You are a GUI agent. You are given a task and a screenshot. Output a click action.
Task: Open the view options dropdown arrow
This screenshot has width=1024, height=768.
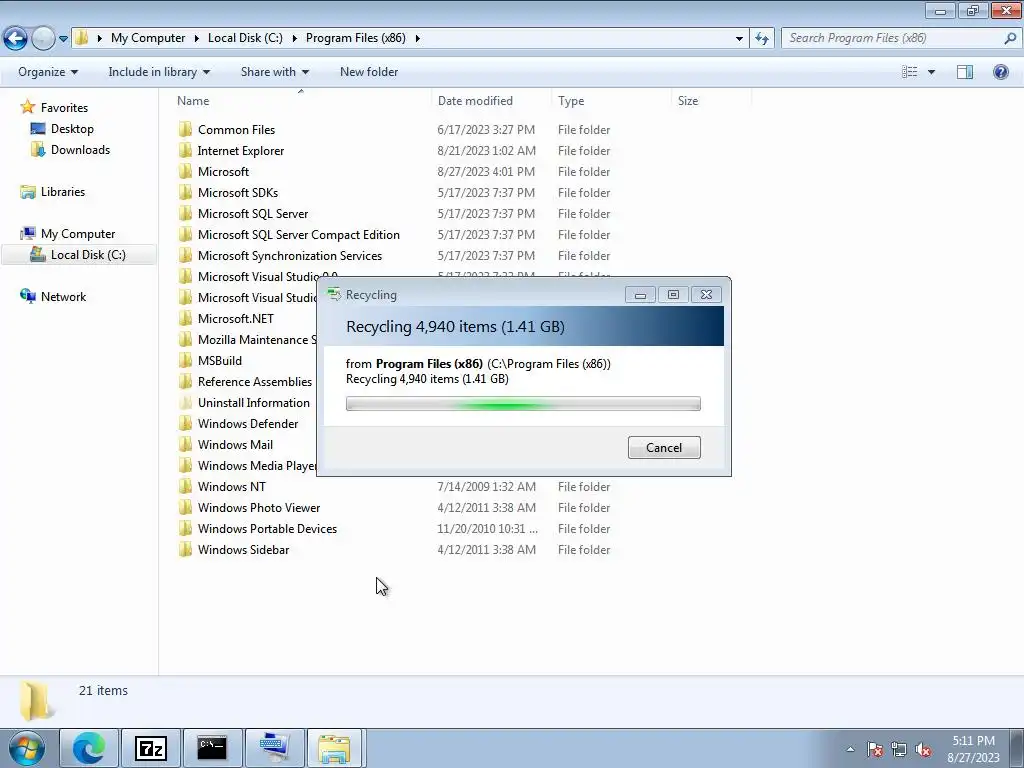(931, 72)
